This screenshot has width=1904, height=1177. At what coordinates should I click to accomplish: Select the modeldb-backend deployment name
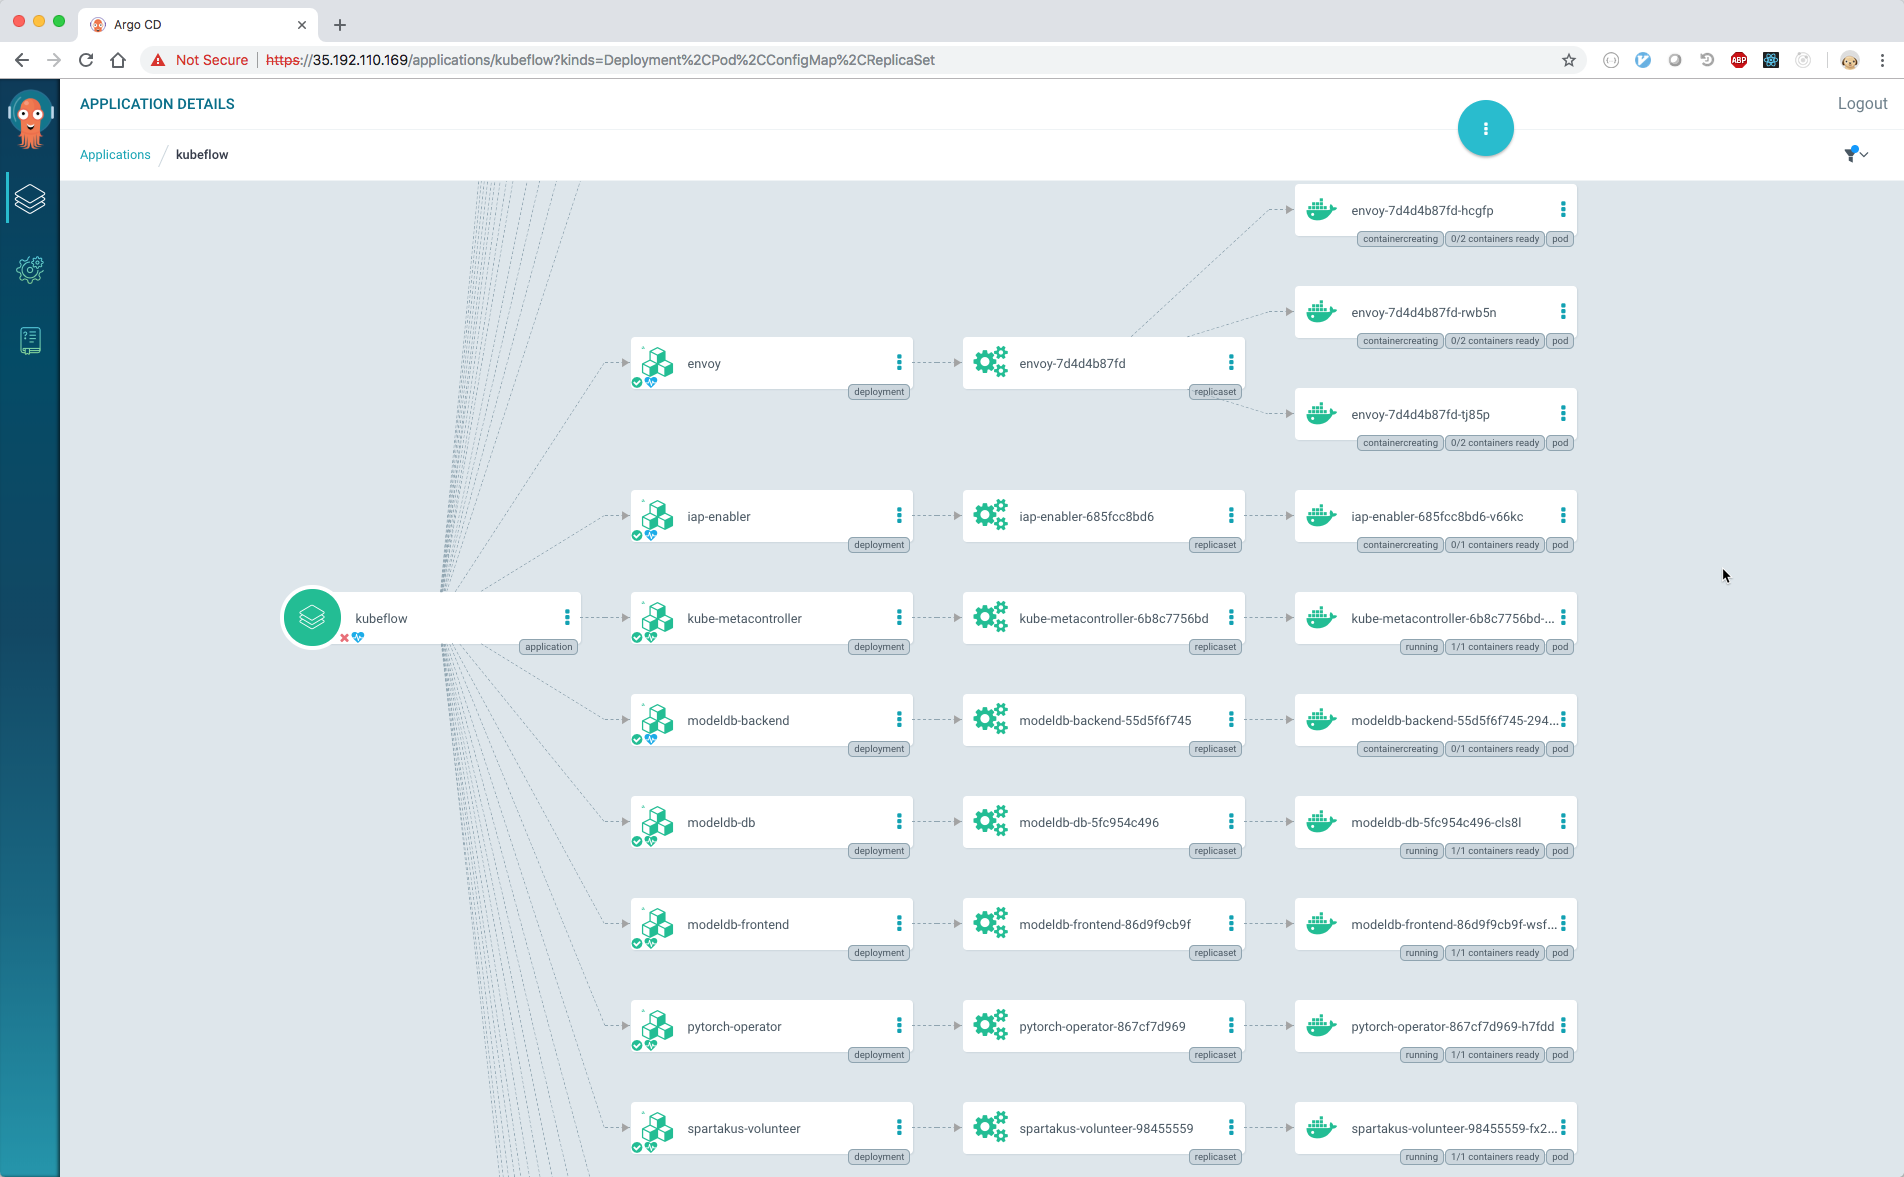point(738,720)
